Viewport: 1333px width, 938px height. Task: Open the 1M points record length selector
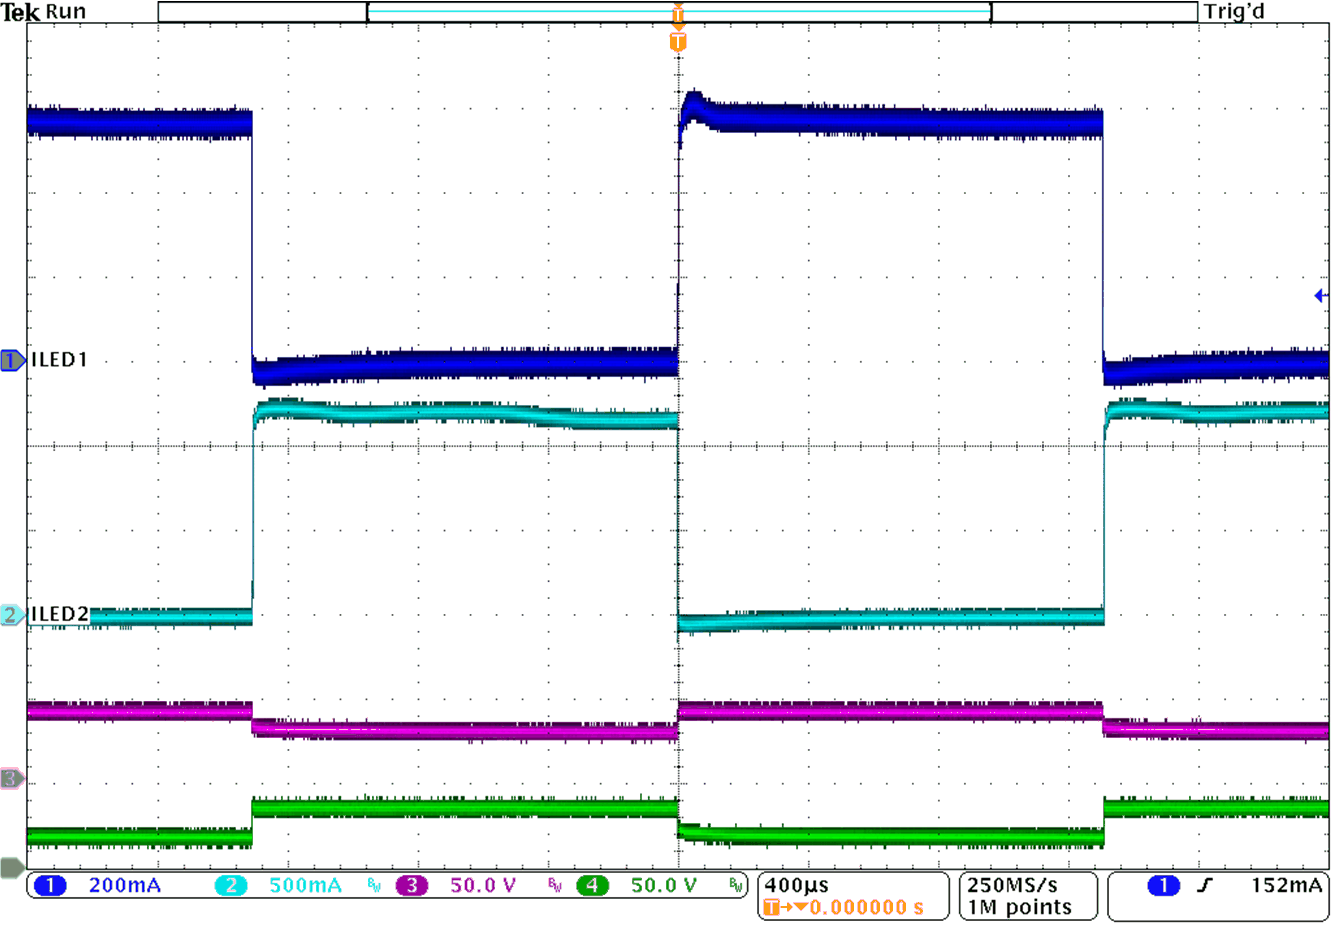pyautogui.click(x=1019, y=906)
